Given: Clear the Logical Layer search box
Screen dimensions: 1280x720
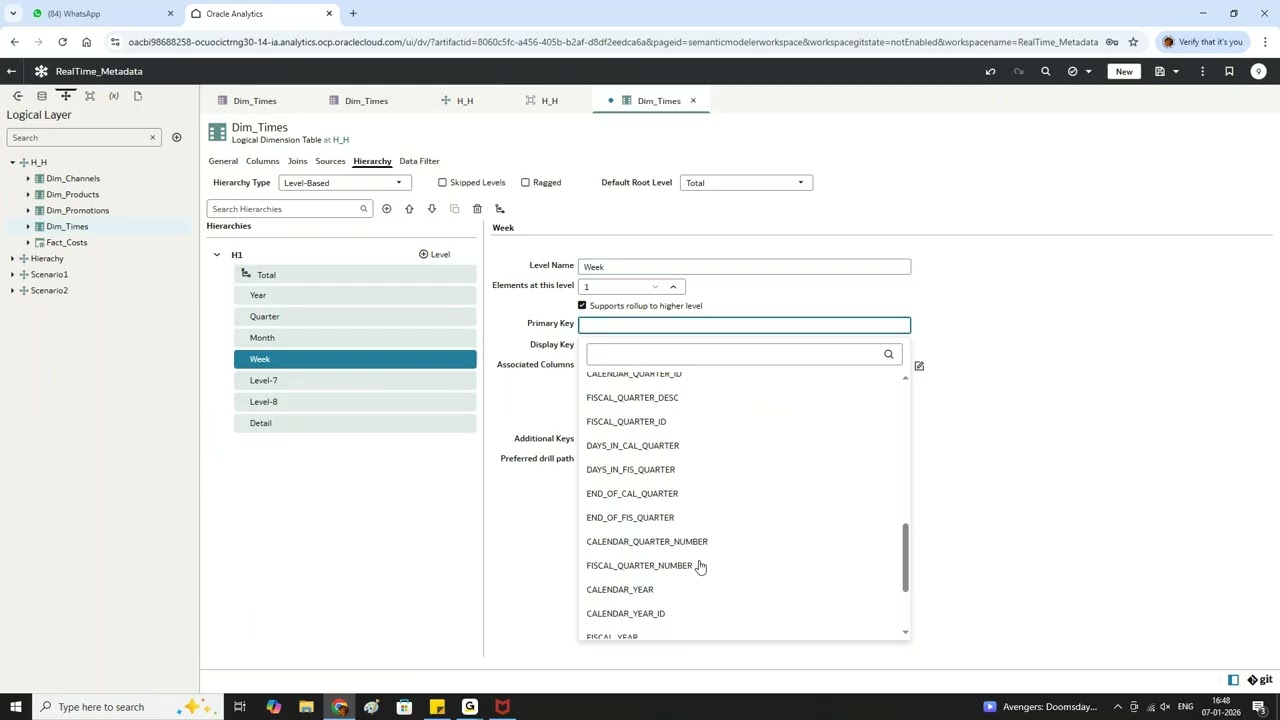Looking at the screenshot, I should [x=152, y=137].
